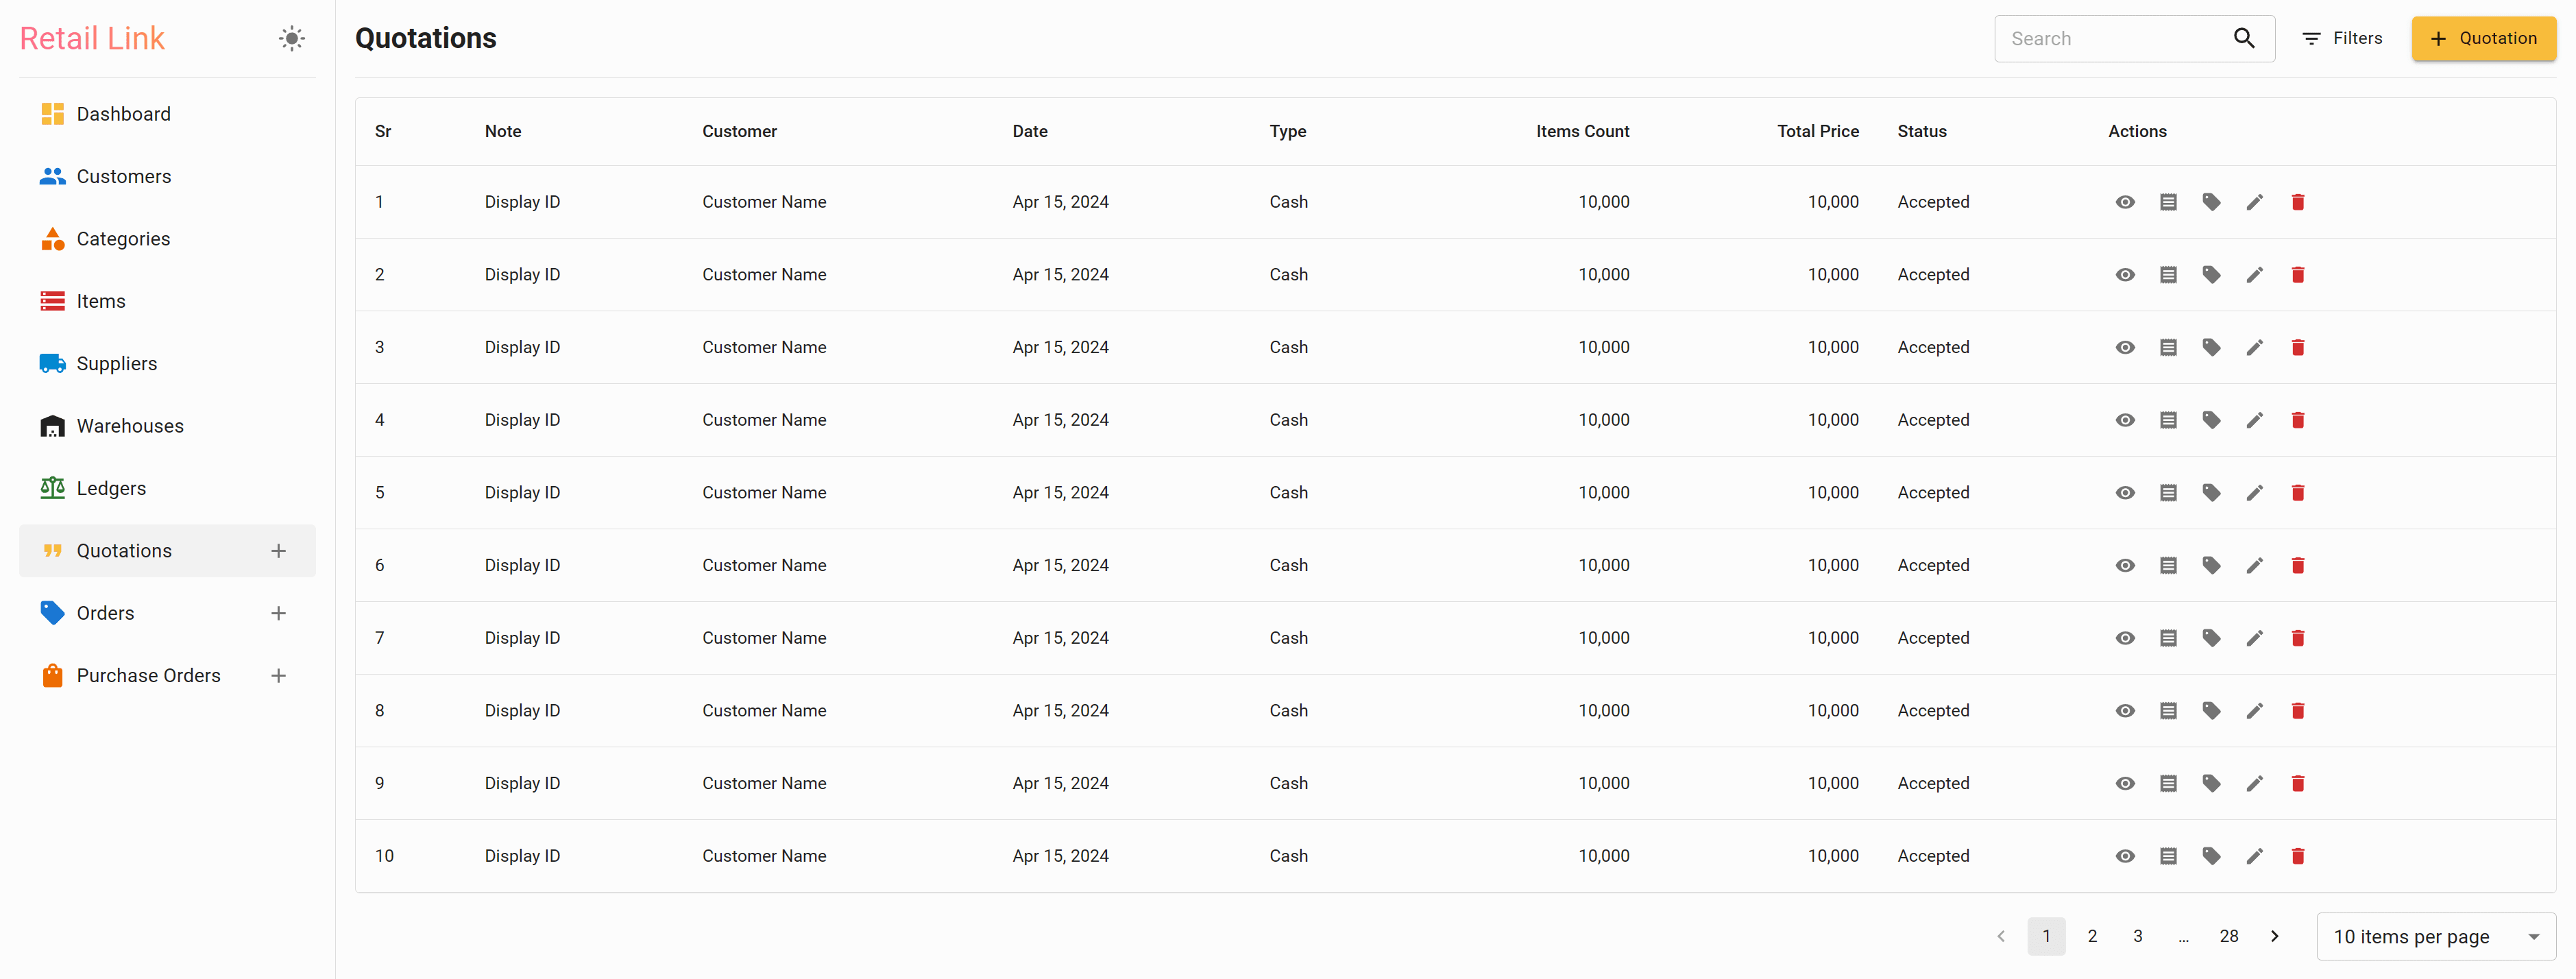View quotation row 8 with eye icon
Screen dimensions: 2576x979
pyautogui.click(x=2125, y=710)
